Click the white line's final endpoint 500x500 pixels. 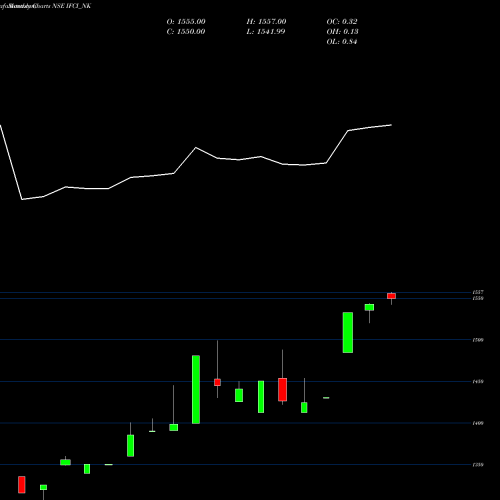pos(391,125)
